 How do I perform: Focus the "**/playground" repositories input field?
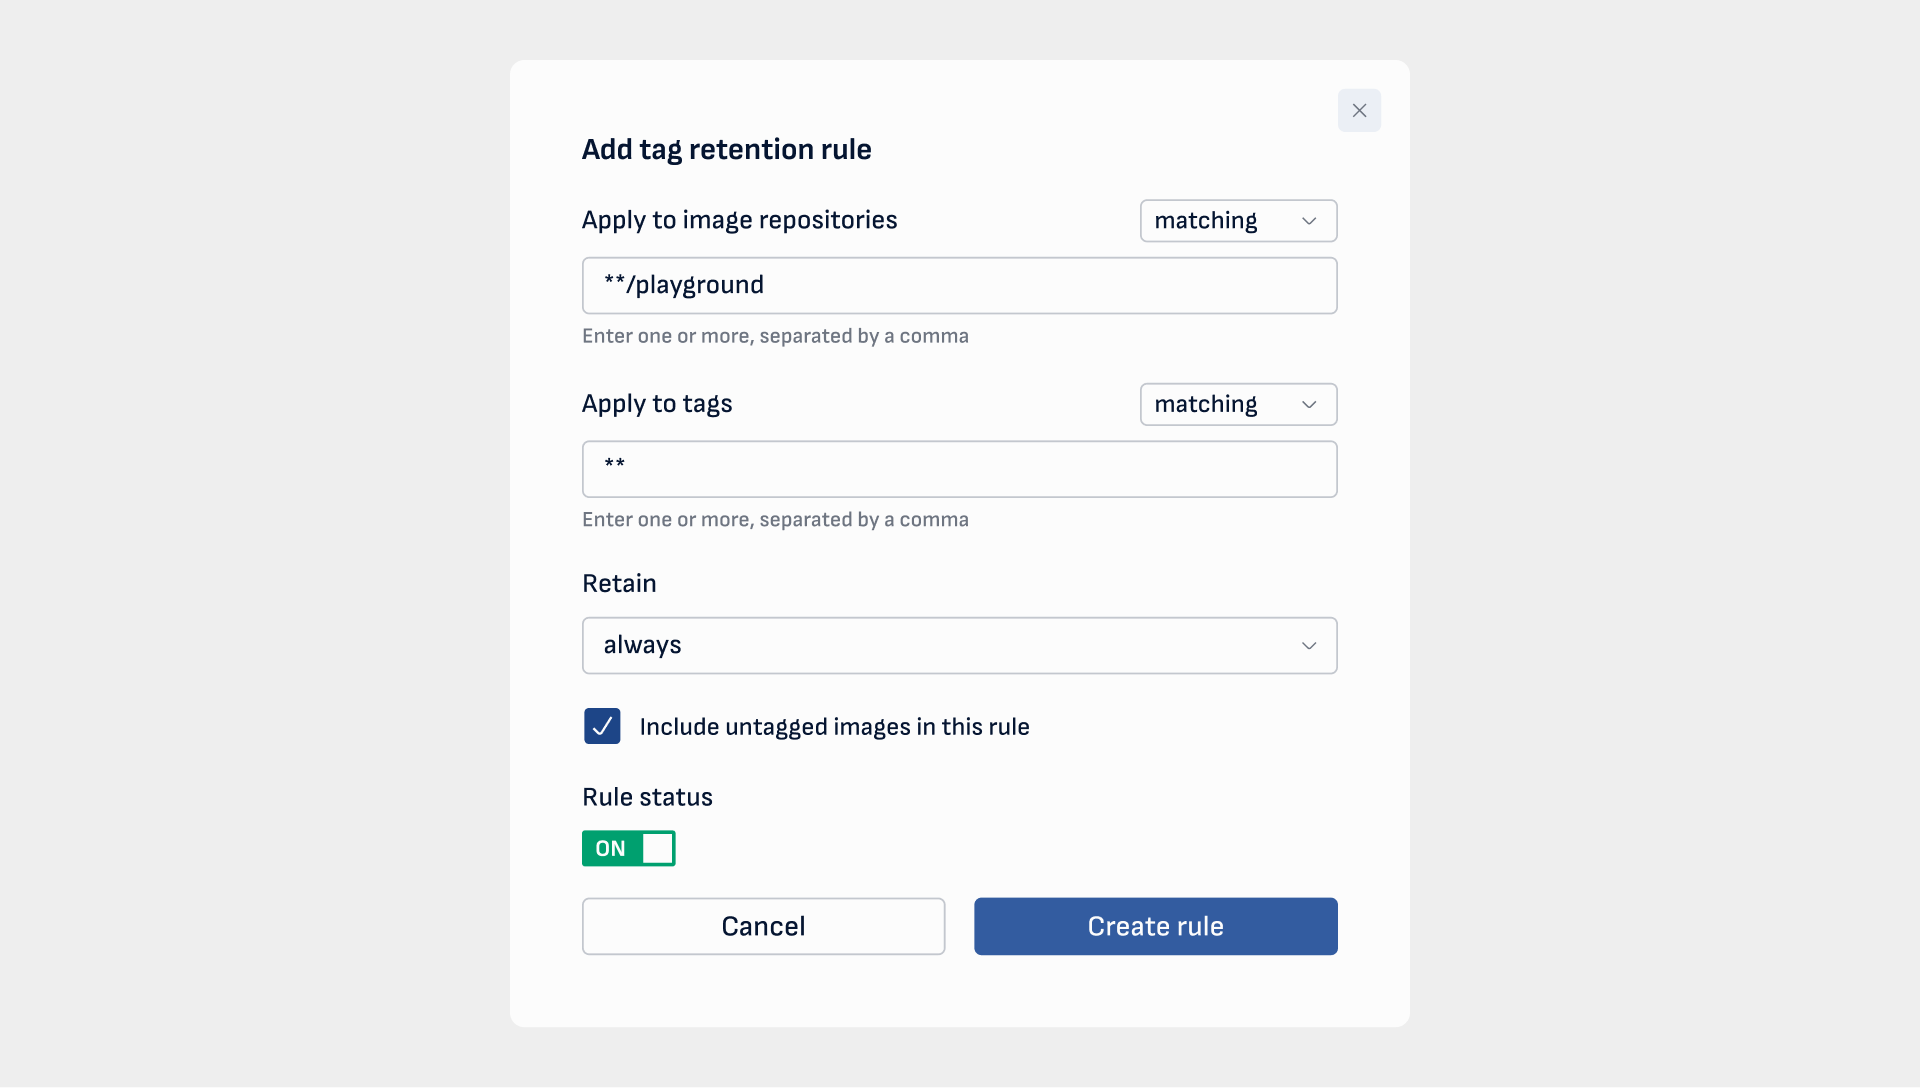click(958, 286)
